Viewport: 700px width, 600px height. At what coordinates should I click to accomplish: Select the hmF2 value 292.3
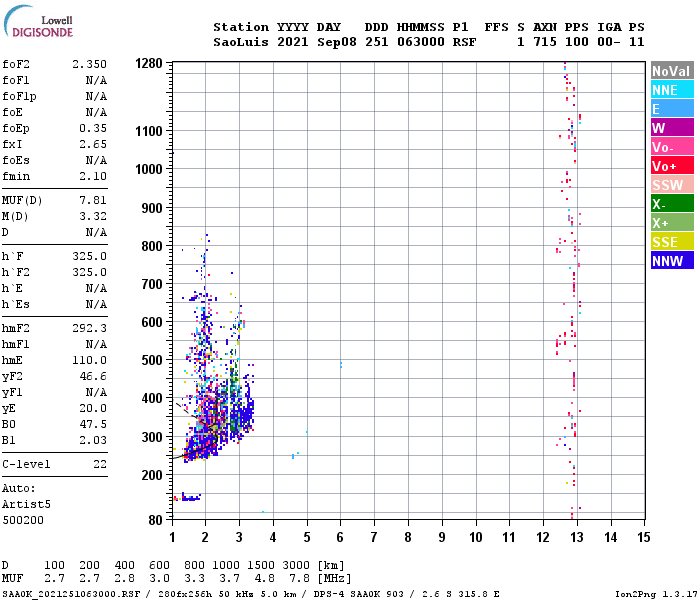click(x=89, y=328)
